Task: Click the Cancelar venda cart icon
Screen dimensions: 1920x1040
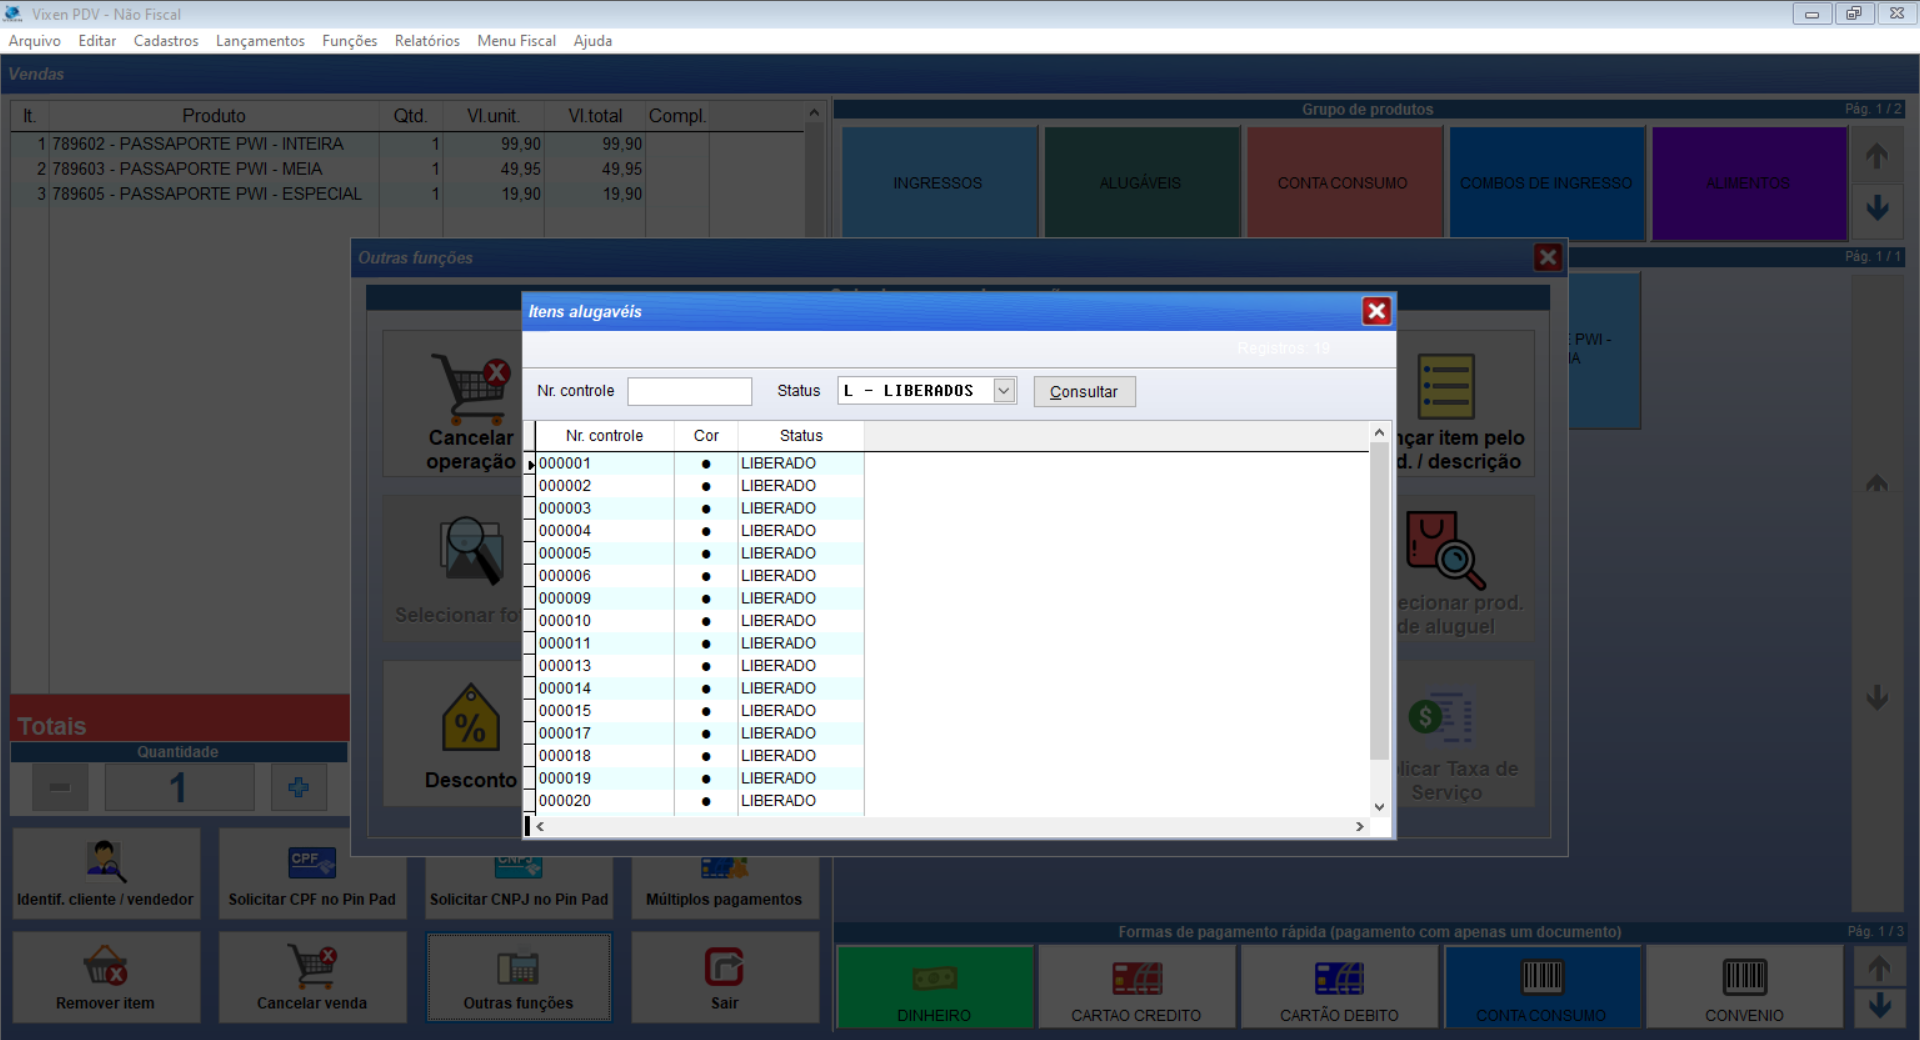Action: coord(312,966)
